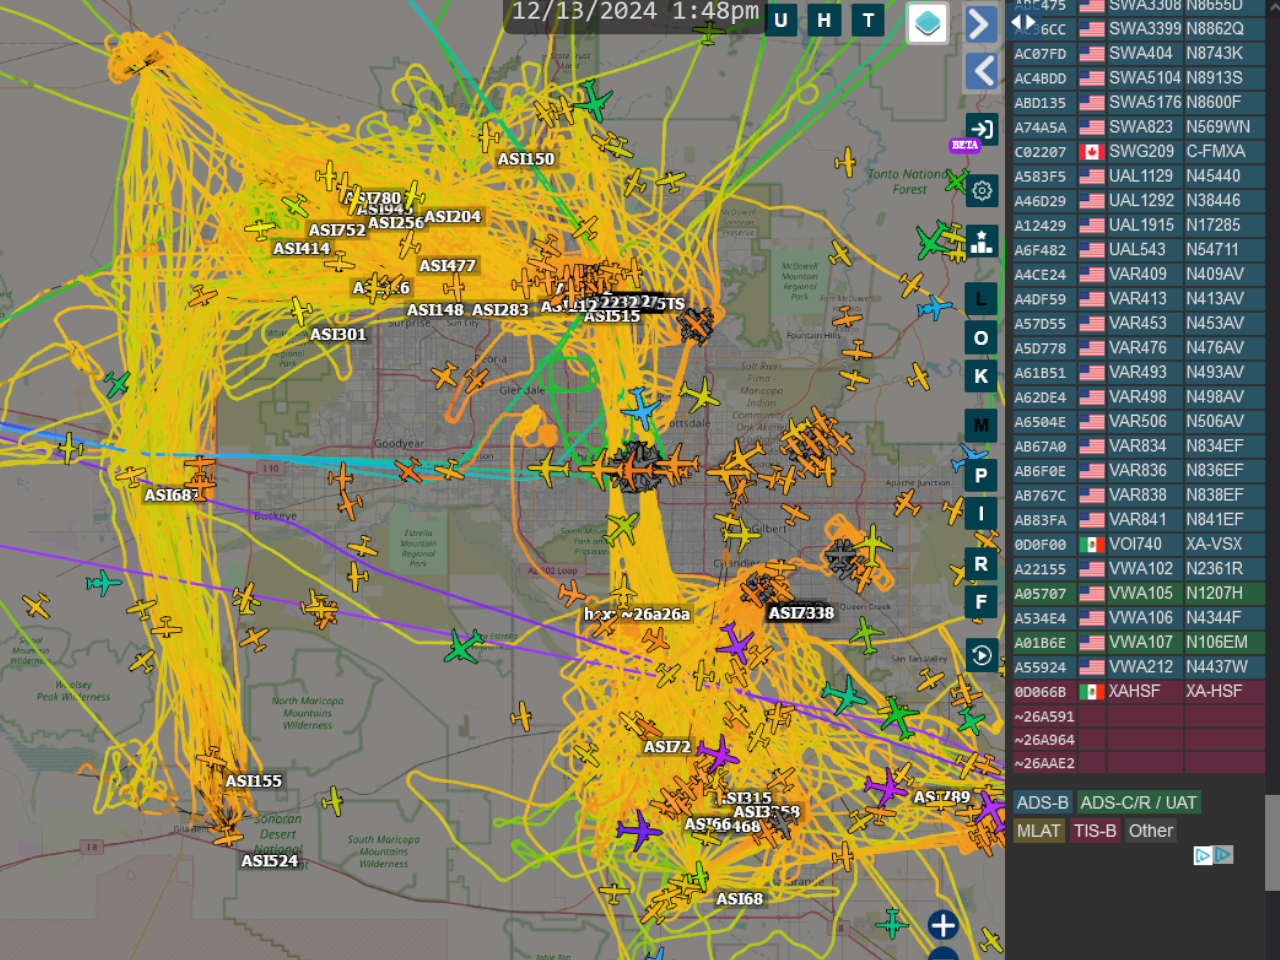The width and height of the screenshot is (1280, 960).
Task: Toggle the F map button
Action: pos(981,602)
